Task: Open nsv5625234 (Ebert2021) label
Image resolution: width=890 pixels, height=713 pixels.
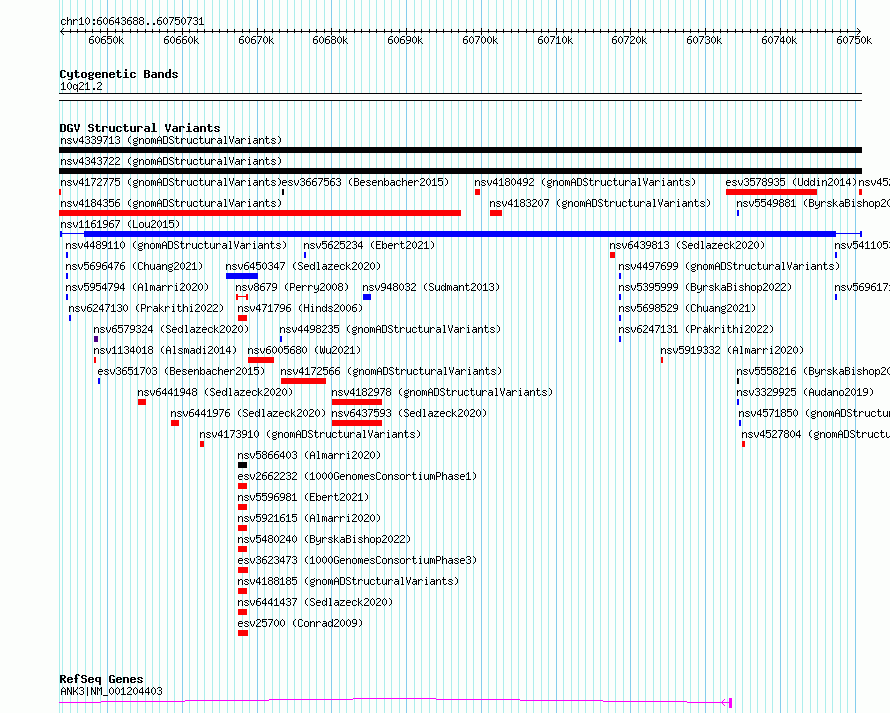Action: pyautogui.click(x=369, y=245)
